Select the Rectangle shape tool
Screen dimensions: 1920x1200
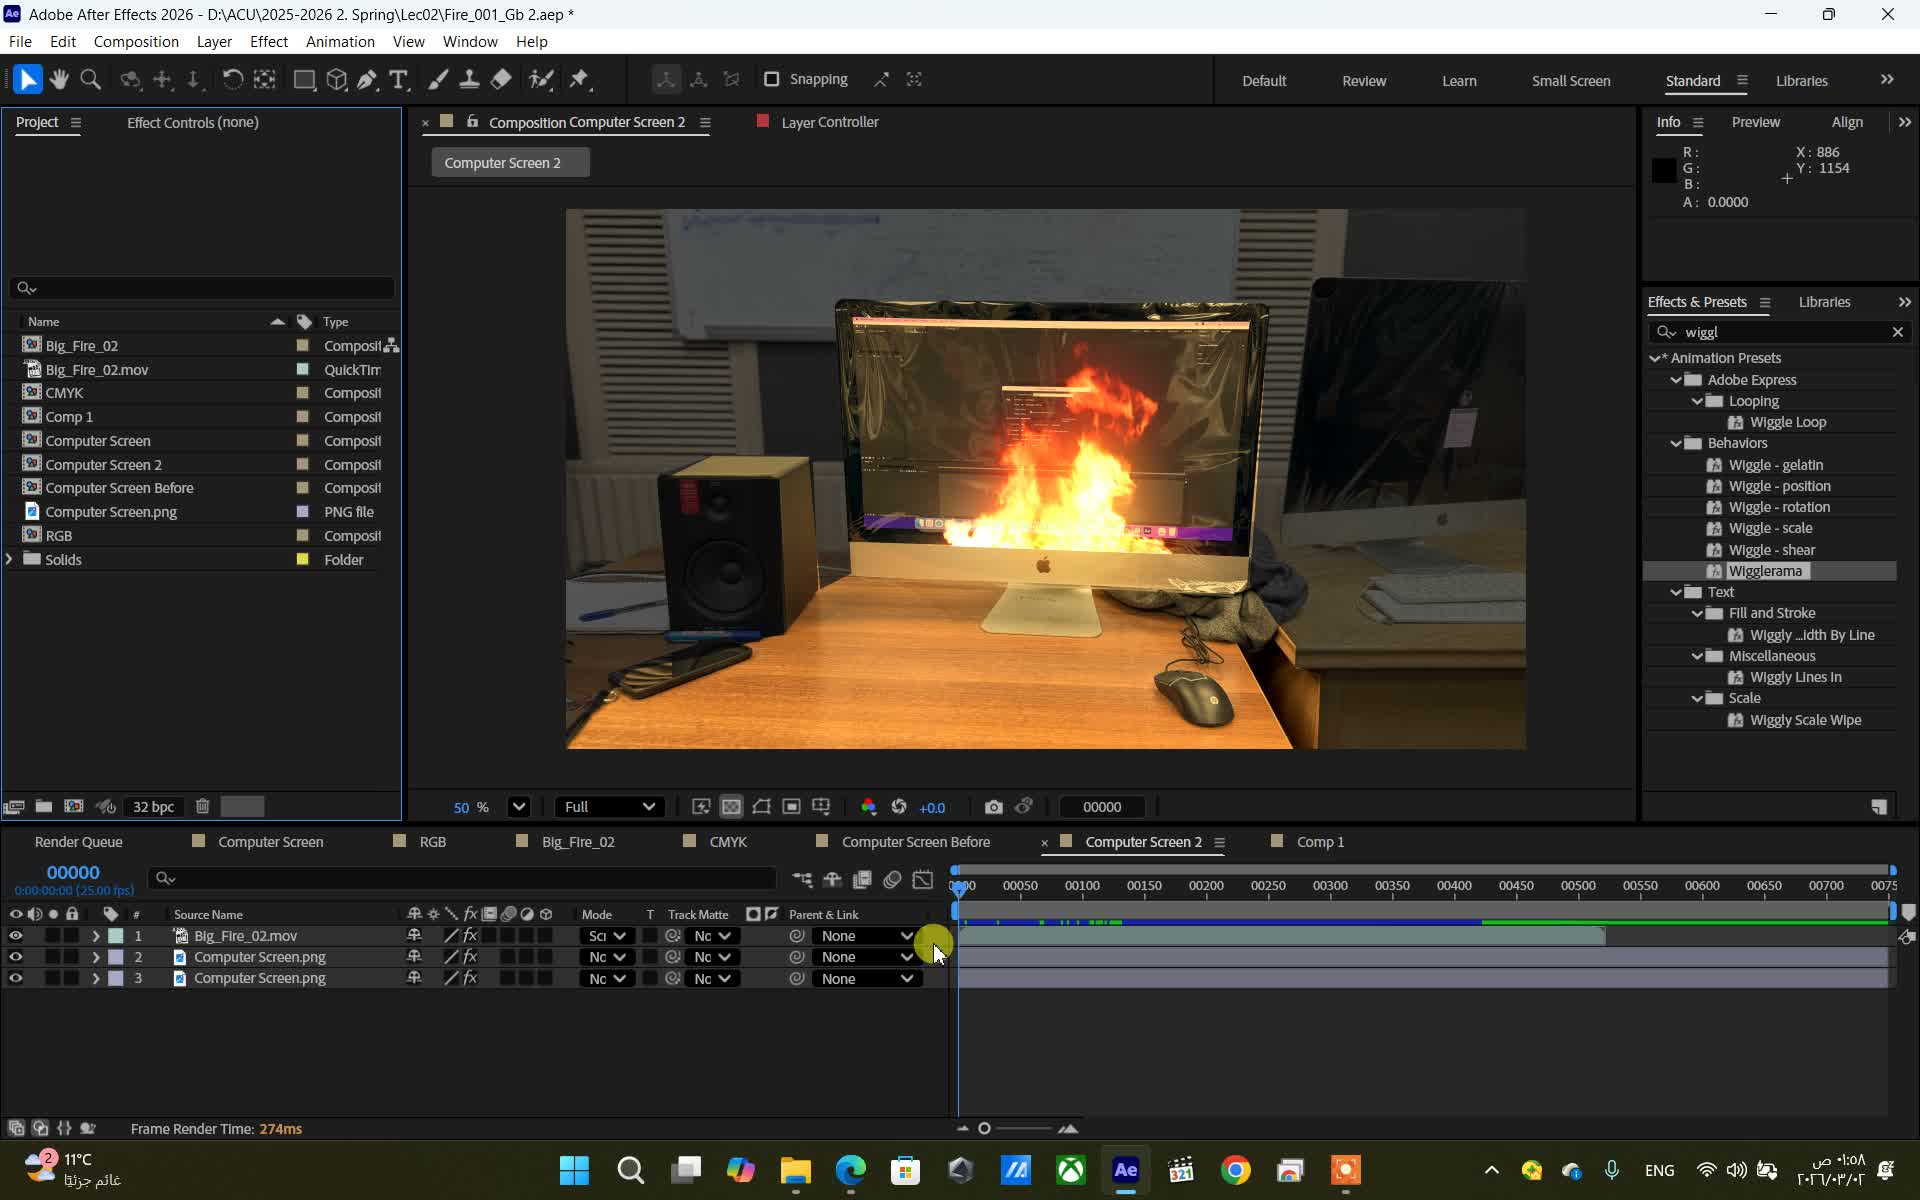tap(304, 80)
